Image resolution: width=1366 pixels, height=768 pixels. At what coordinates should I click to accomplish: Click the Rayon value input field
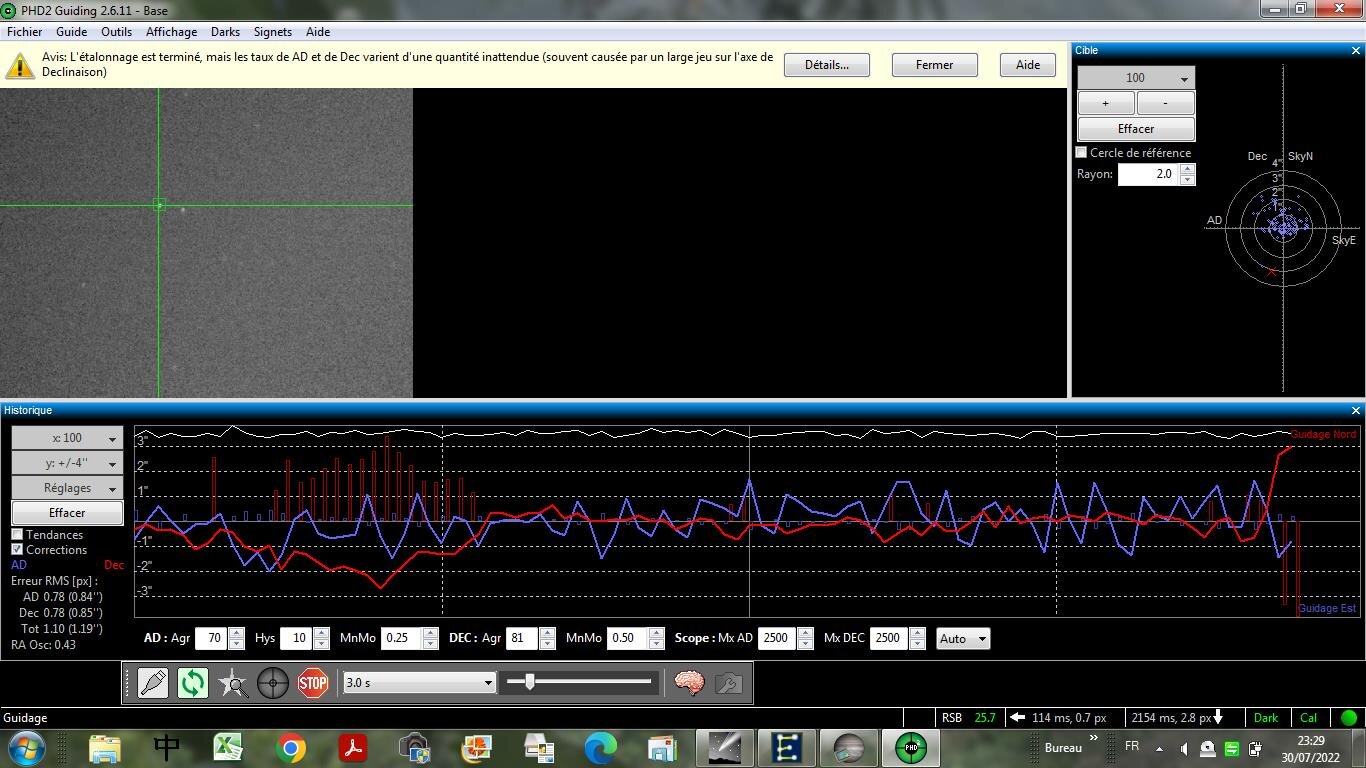point(1148,174)
